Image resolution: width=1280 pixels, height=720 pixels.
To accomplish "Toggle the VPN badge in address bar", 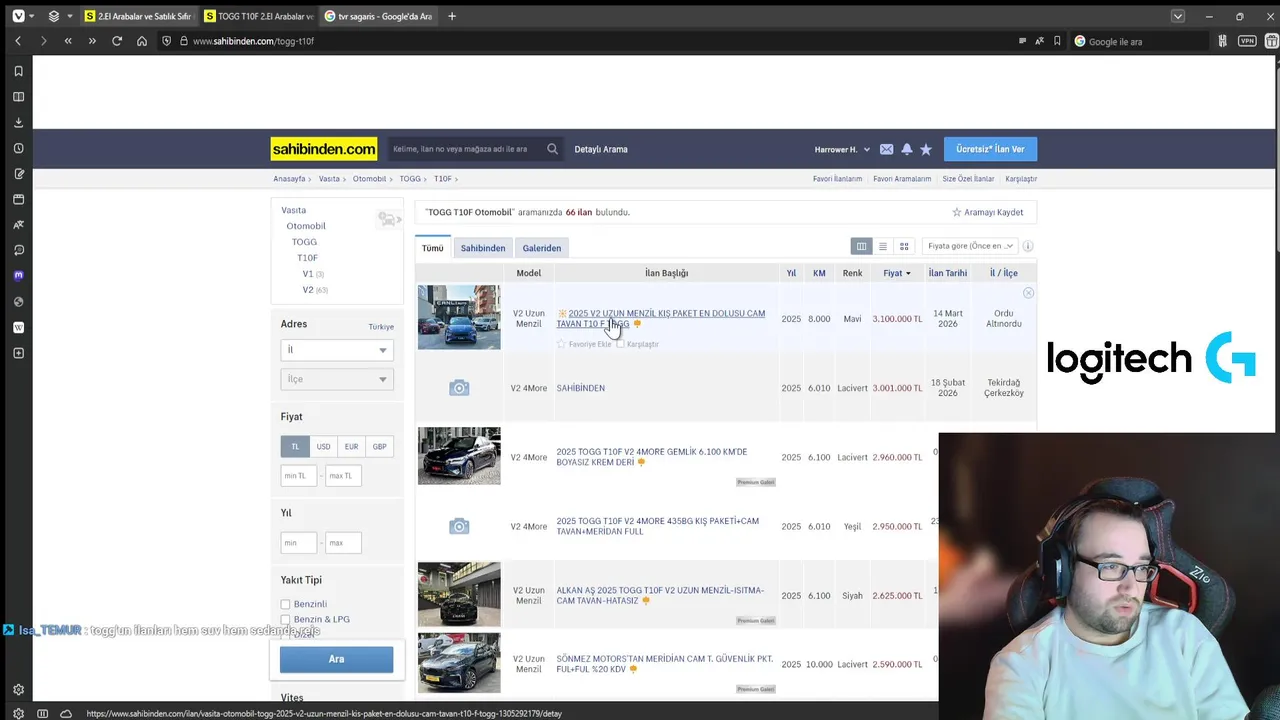I will pyautogui.click(x=1247, y=41).
